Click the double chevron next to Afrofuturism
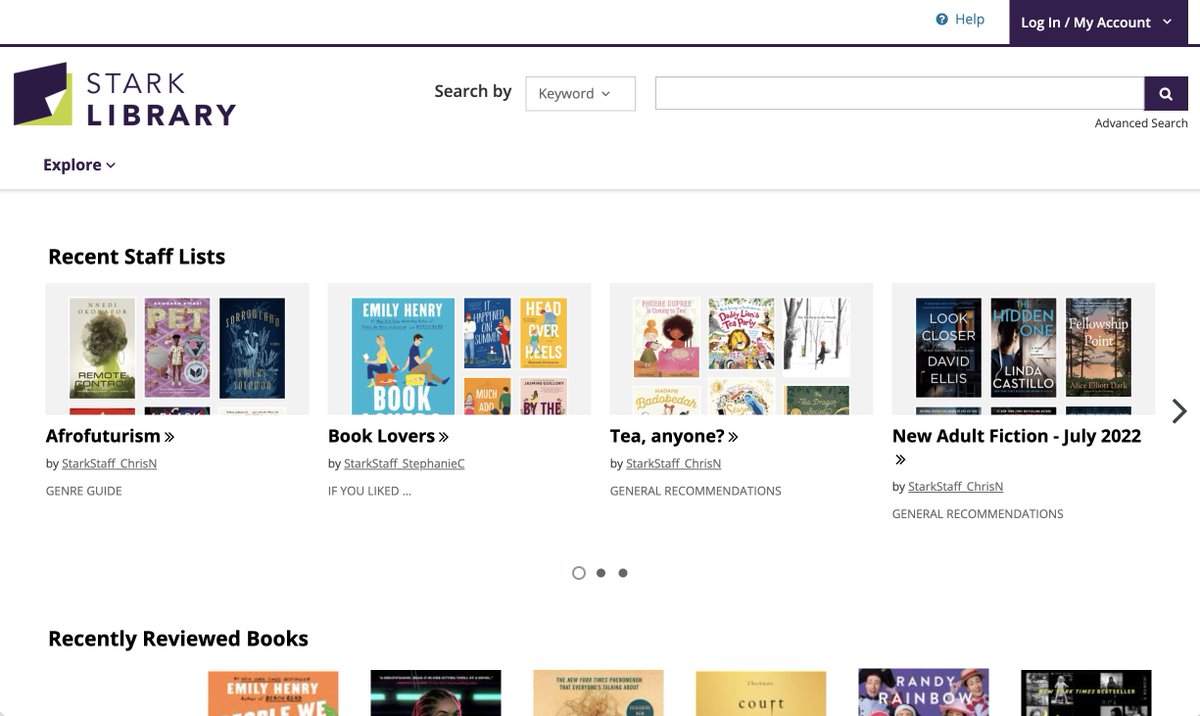This screenshot has width=1200, height=716. click(169, 437)
